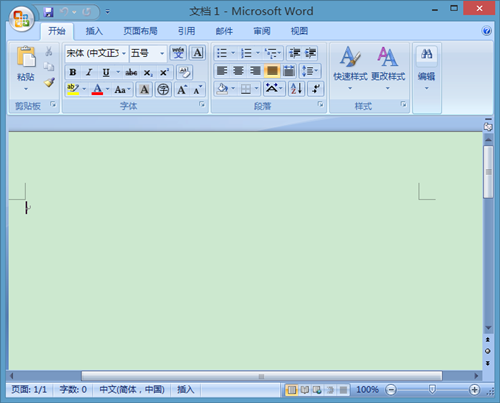Viewport: 500px width, 403px height.
Task: Center align text
Action: [x=238, y=71]
